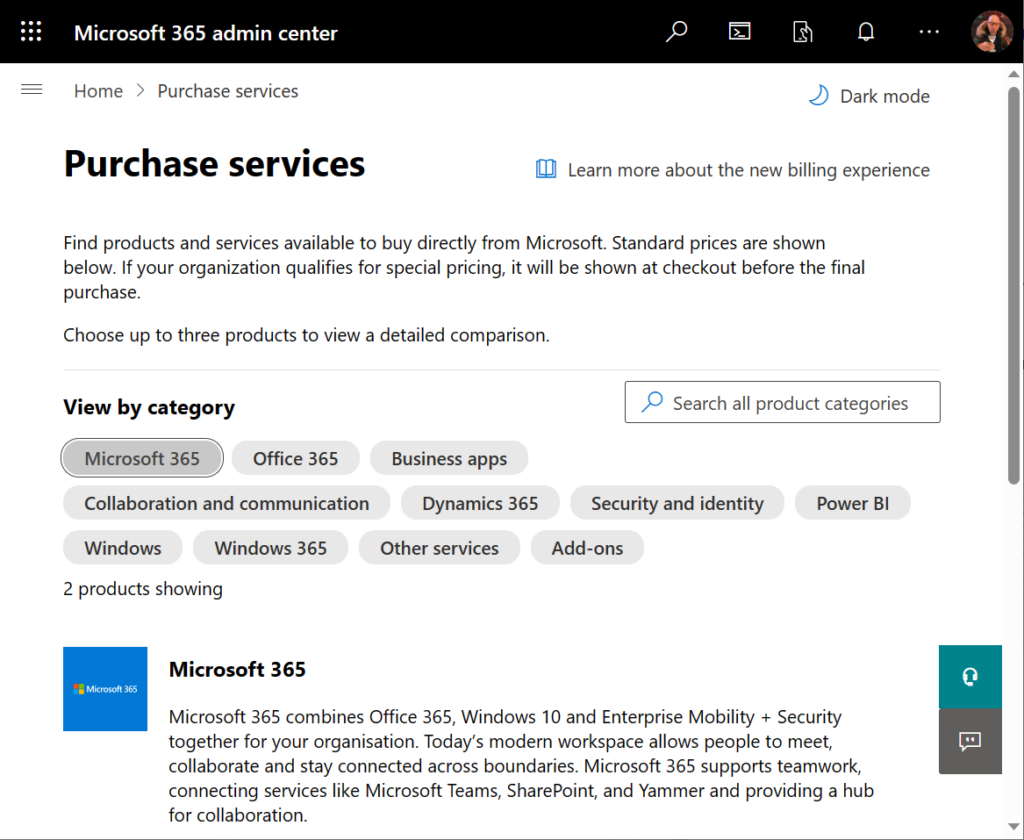Open the app launcher waffle icon
This screenshot has height=840, width=1024.
point(31,31)
